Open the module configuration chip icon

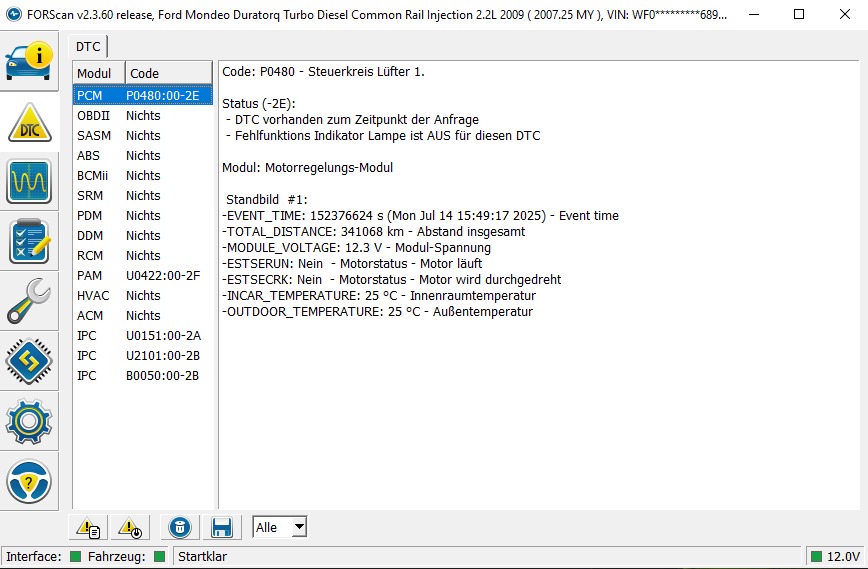29,361
